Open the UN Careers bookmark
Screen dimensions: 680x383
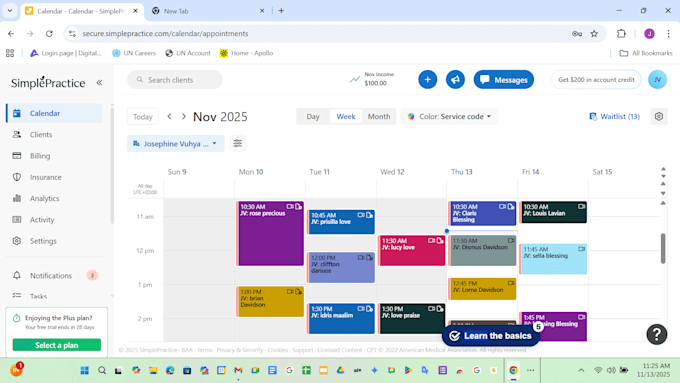pyautogui.click(x=134, y=53)
